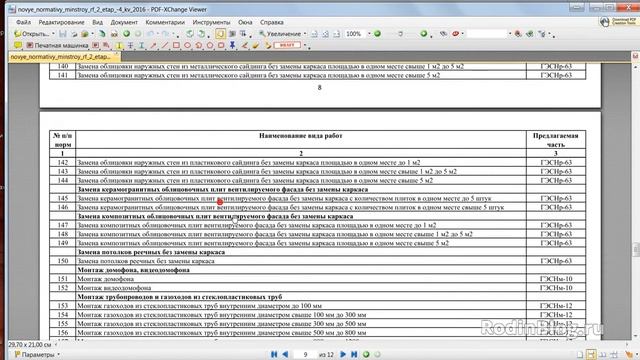
Task: Go to last page button
Action: (354, 355)
